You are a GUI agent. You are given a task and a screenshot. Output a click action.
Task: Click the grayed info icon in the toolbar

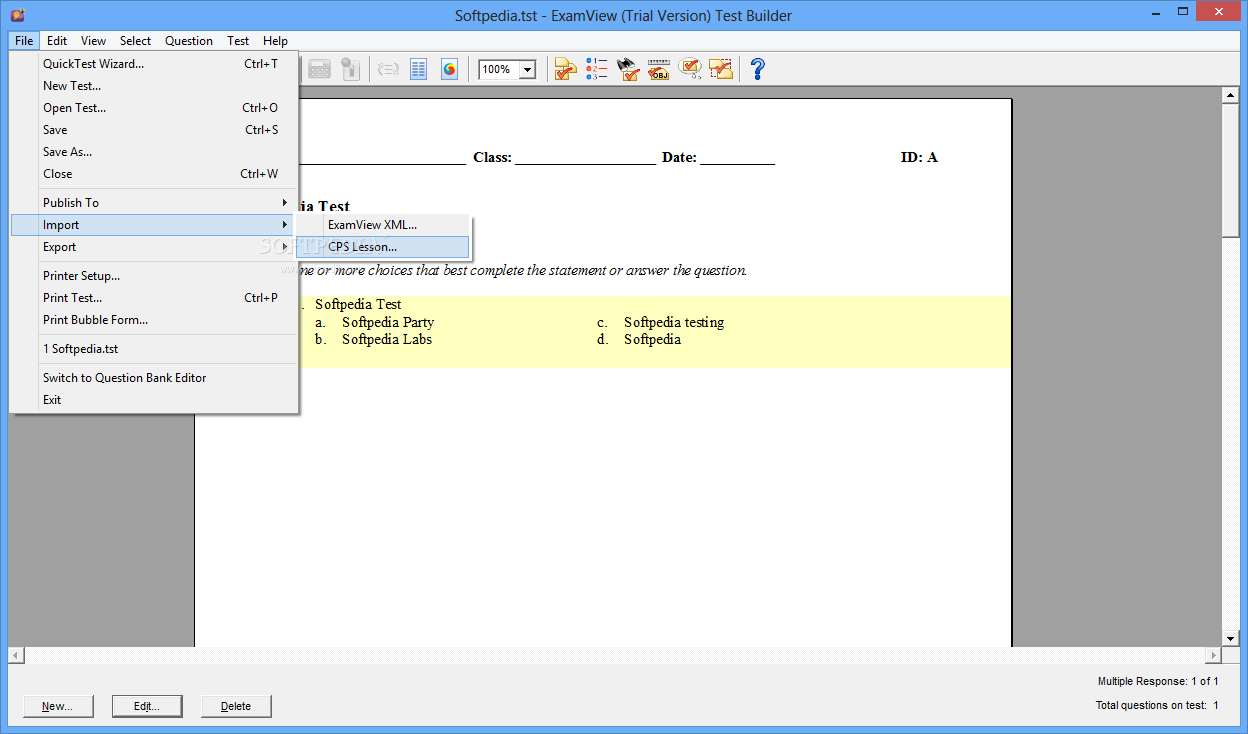point(349,69)
